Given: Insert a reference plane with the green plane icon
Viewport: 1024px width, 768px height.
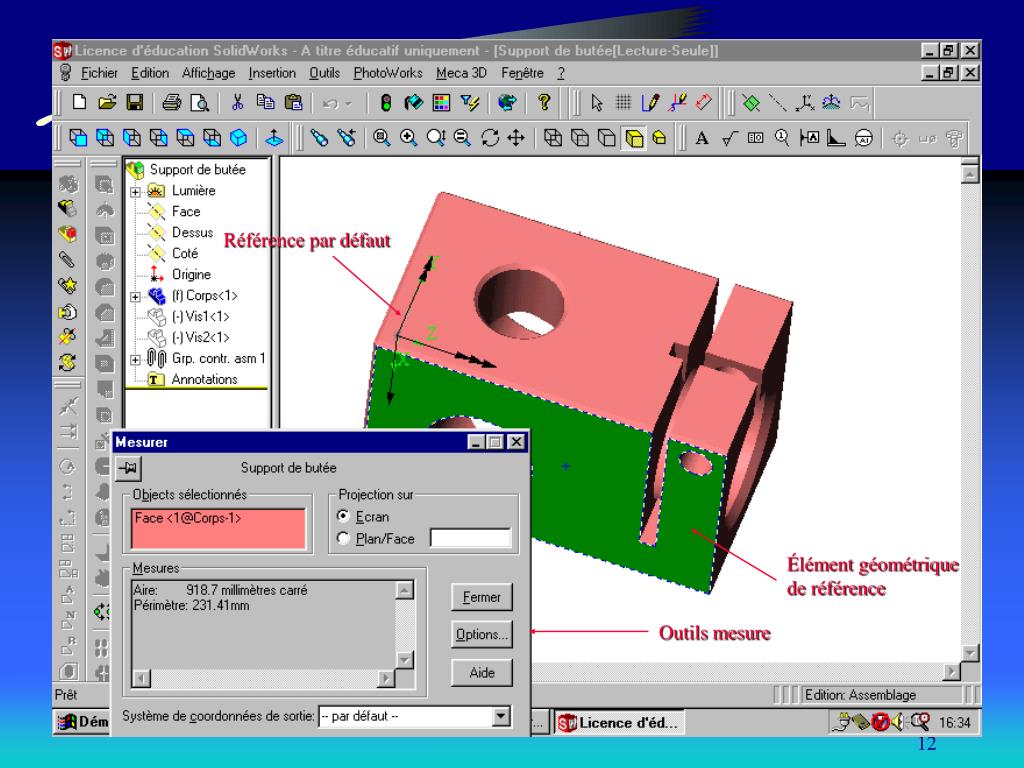Looking at the screenshot, I should 751,103.
